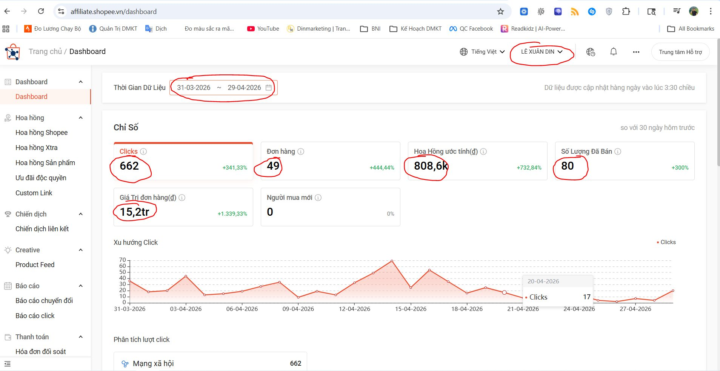Viewport: 720px width, 371px height.
Task: Open Chiến dịch liên kết in sidebar
Action: [42, 229]
